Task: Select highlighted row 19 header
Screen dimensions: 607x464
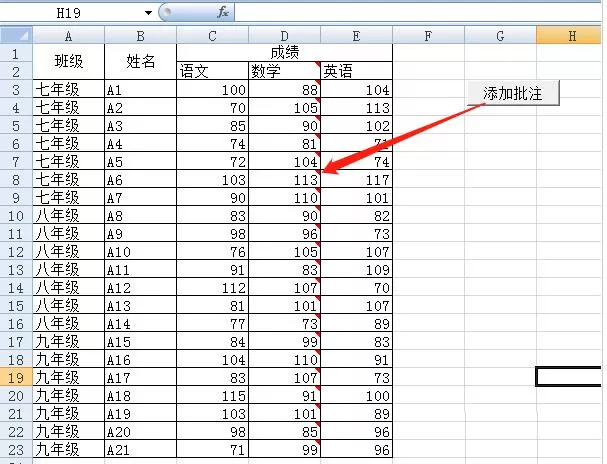Action: pos(16,377)
